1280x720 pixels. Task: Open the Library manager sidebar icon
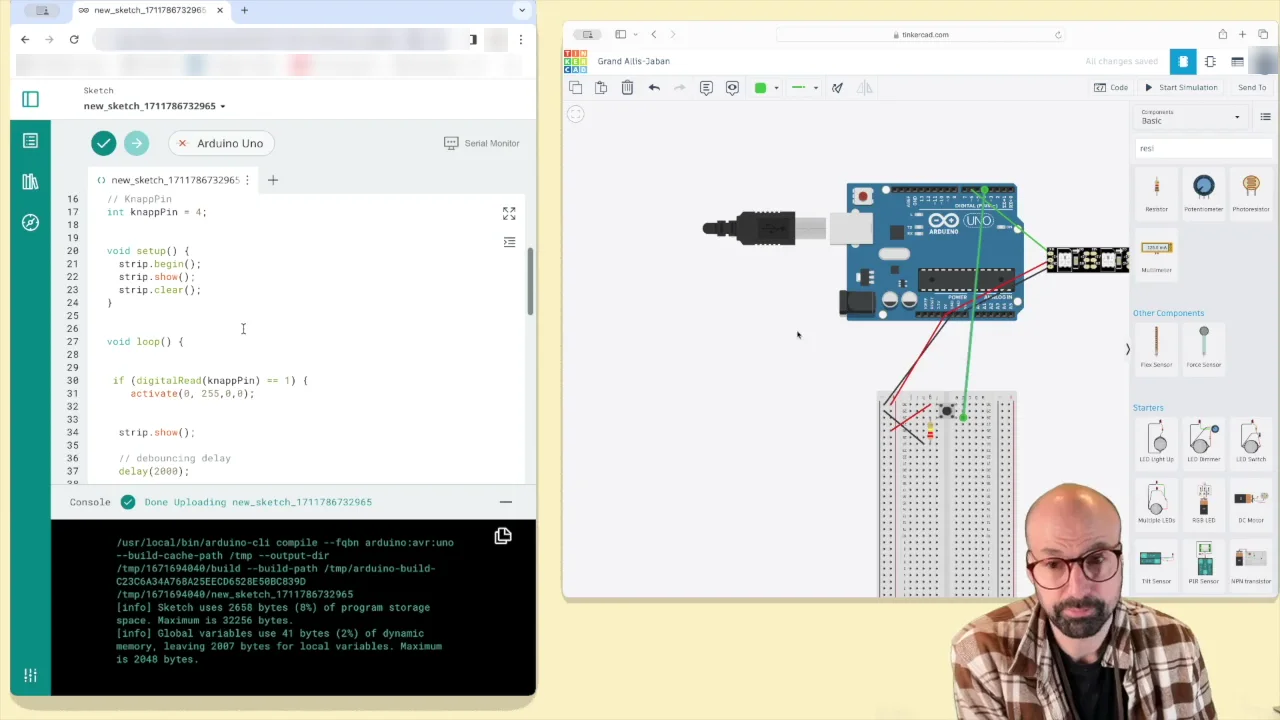tap(30, 181)
